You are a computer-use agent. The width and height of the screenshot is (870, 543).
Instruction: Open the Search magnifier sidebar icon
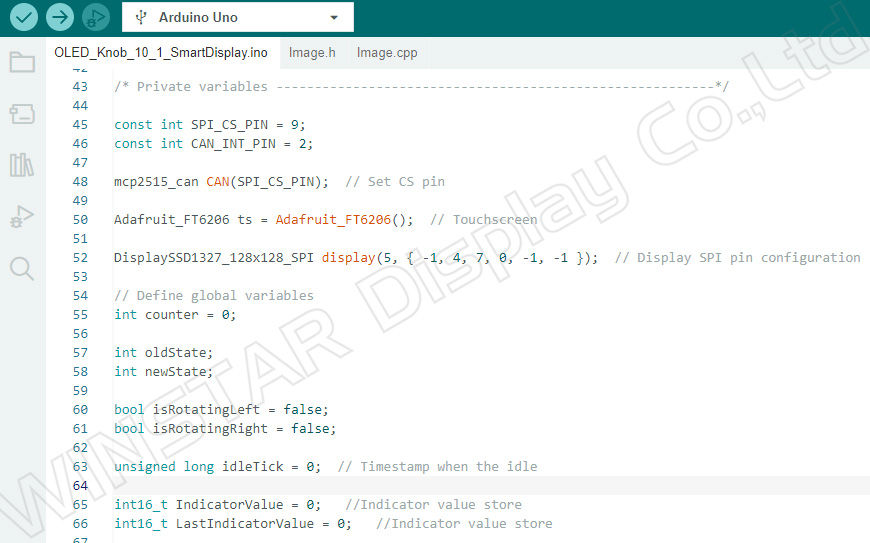[x=22, y=268]
